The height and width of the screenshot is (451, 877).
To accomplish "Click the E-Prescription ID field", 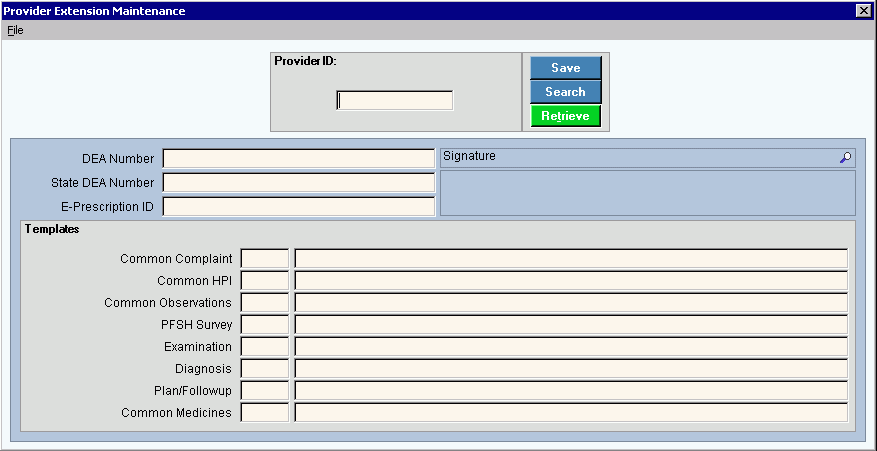I will click(x=299, y=207).
